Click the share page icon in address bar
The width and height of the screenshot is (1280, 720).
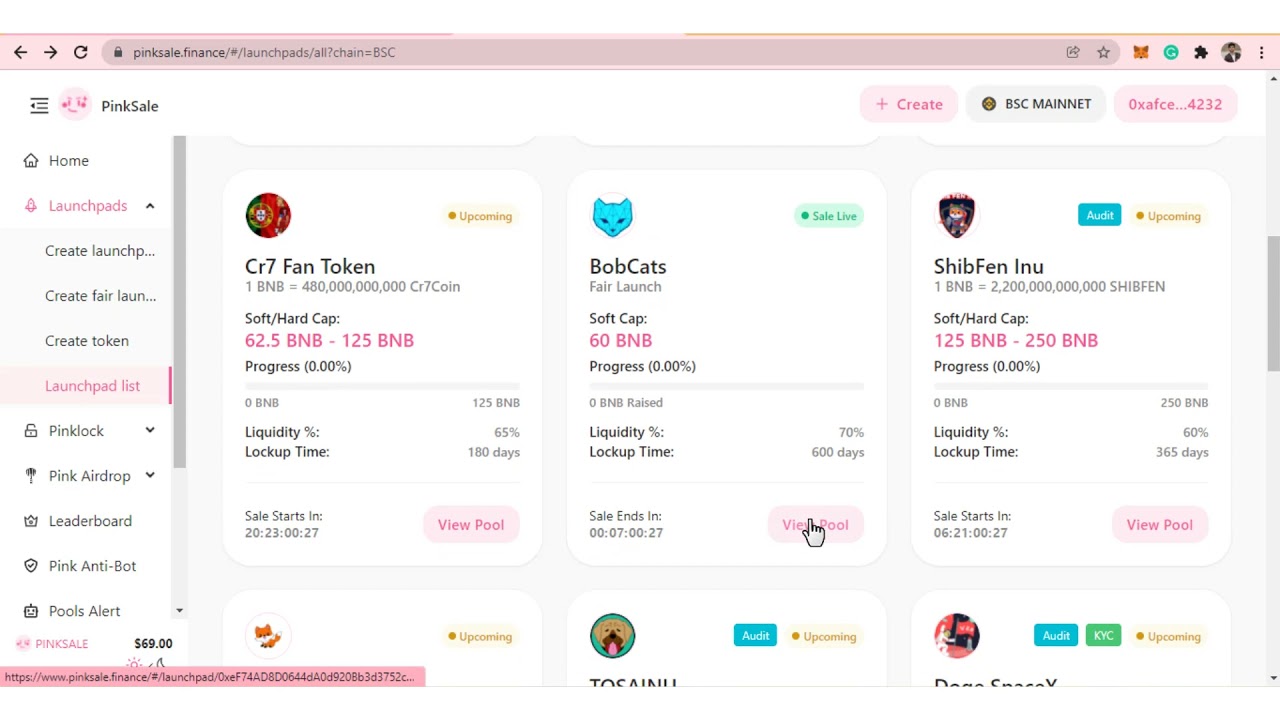click(1073, 52)
